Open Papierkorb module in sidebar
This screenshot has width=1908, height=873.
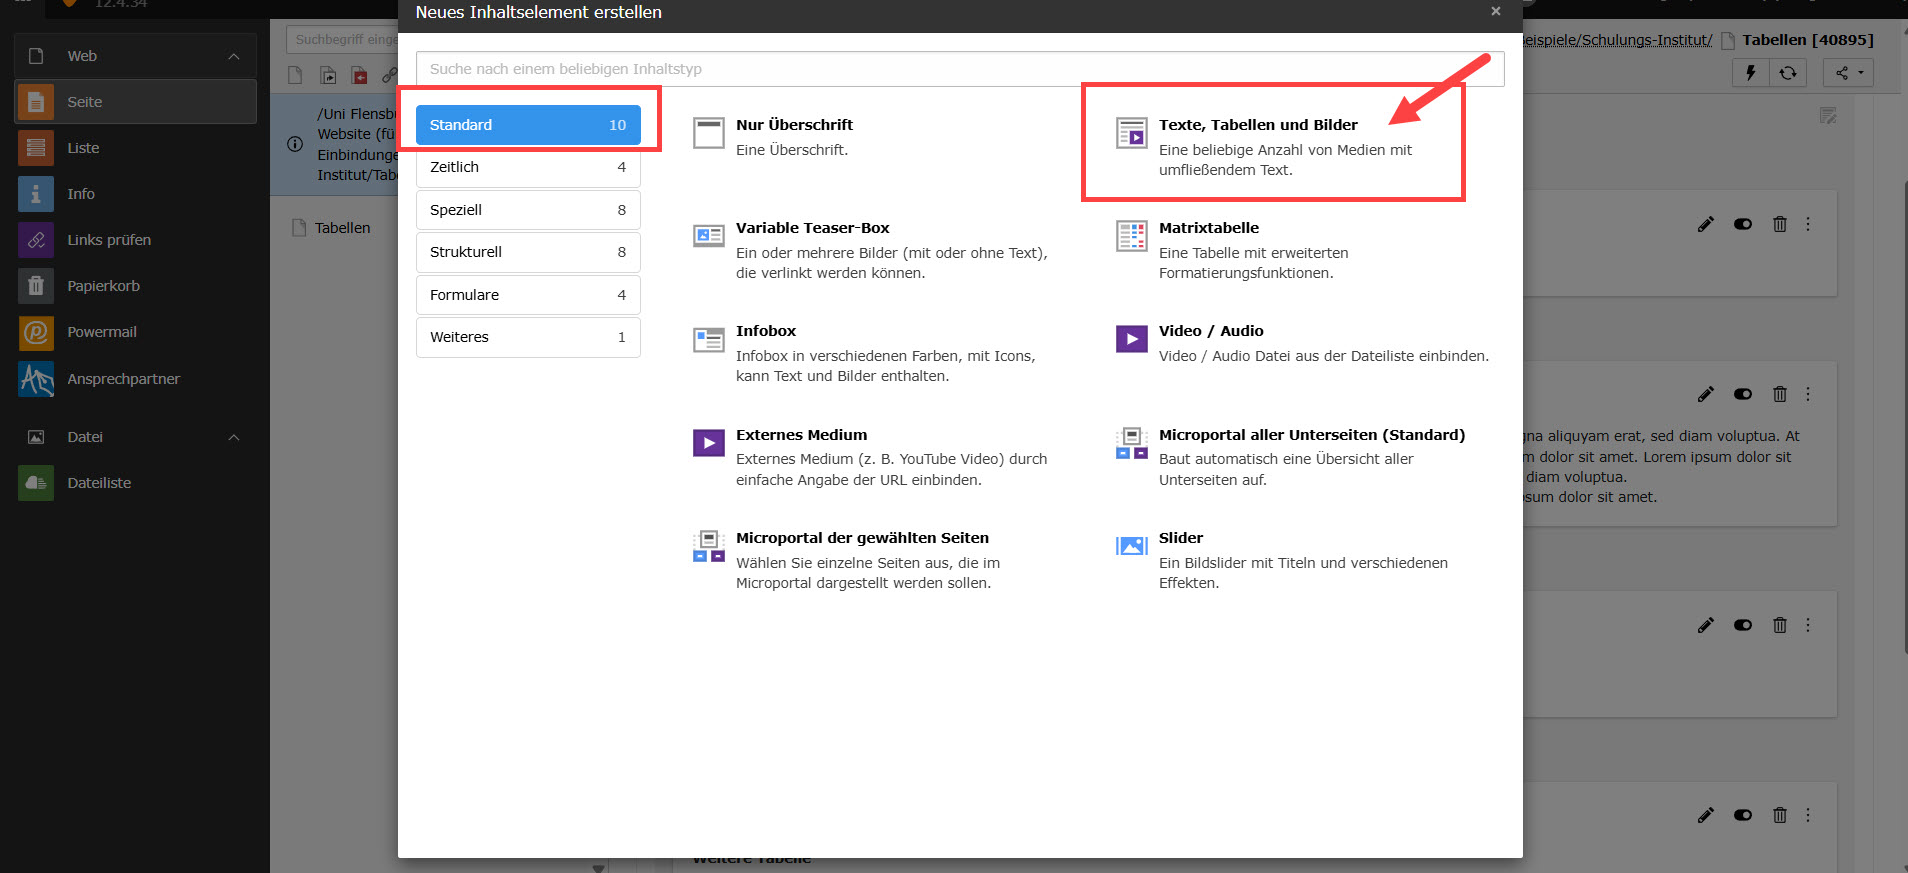click(36, 286)
